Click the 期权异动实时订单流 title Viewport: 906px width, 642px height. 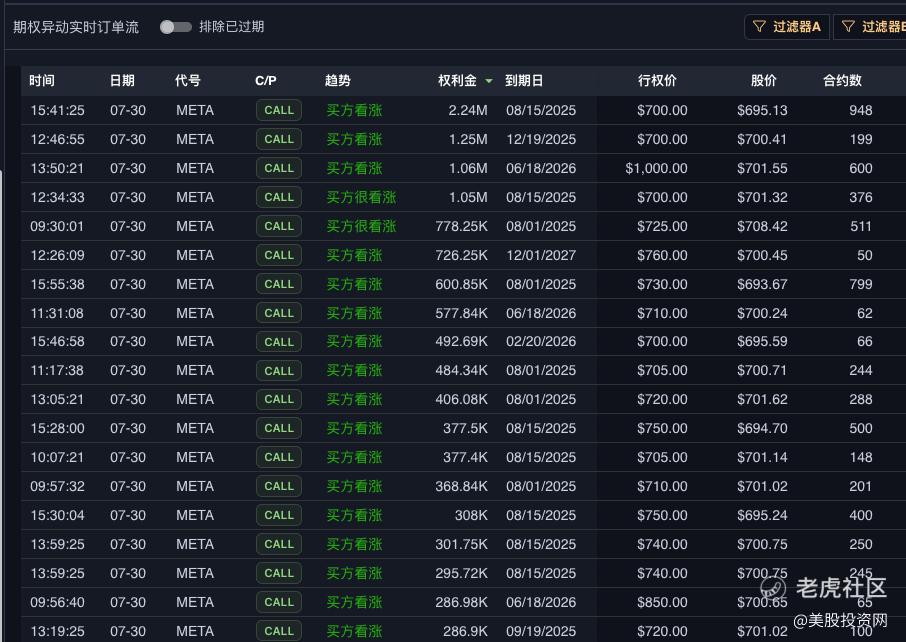click(76, 27)
